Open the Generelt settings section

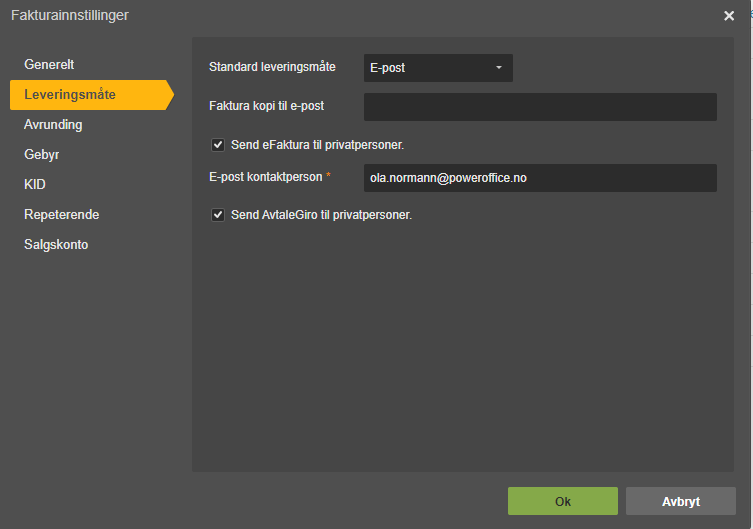(x=49, y=64)
